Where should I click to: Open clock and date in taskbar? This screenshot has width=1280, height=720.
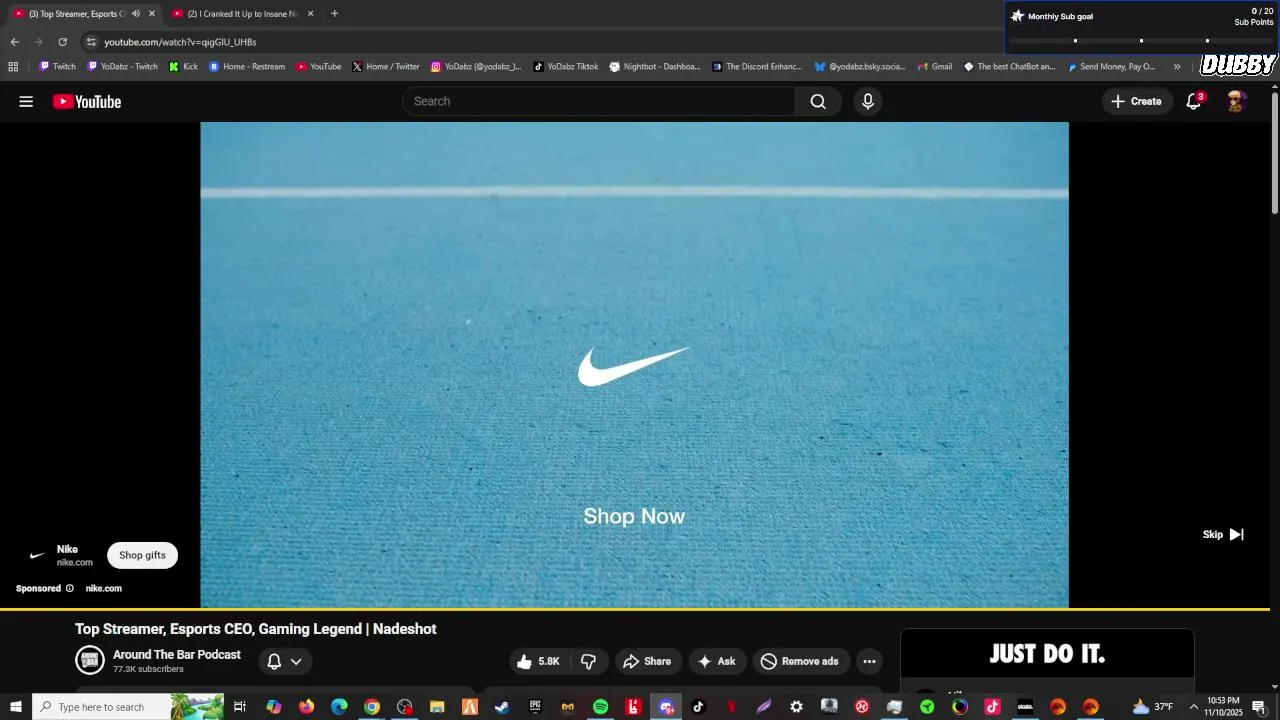1223,707
